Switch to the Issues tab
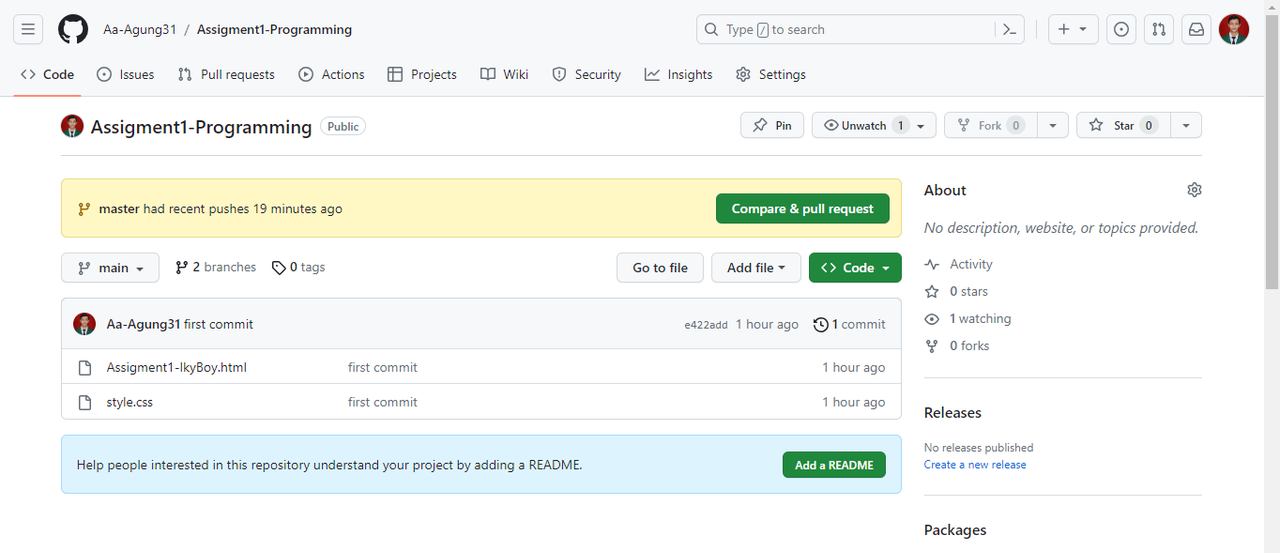This screenshot has width=1280, height=553. pos(126,74)
